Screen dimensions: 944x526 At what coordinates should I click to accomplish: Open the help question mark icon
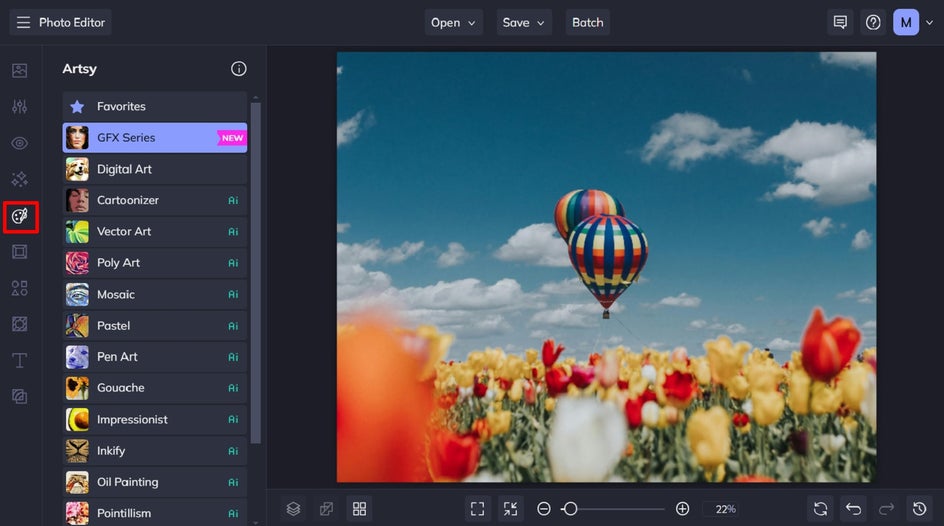click(873, 22)
